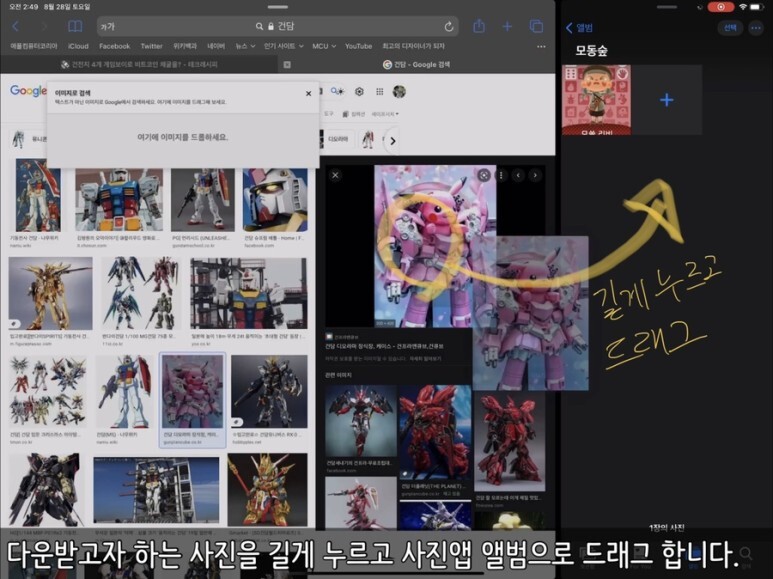Add a new tab with plus icon
Viewport: 773px width, 579px height.
[x=507, y=27]
